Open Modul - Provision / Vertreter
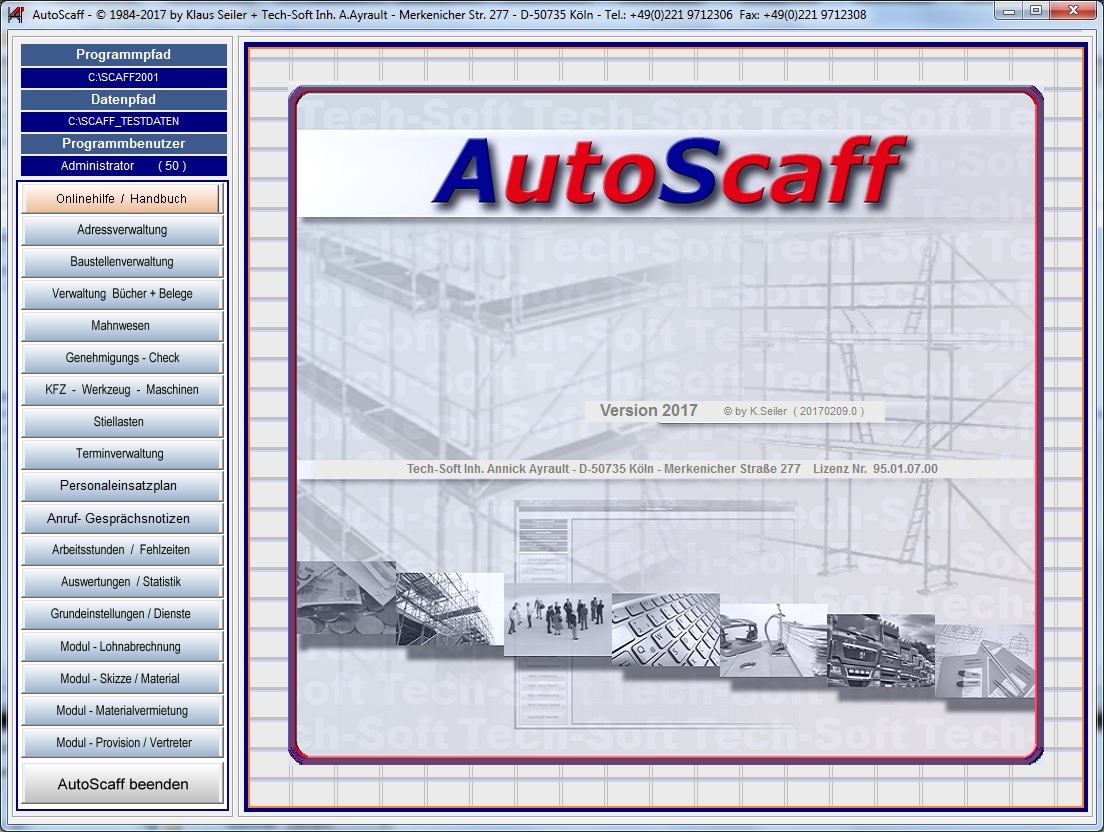Screen dimensions: 1104x832 click(122, 743)
